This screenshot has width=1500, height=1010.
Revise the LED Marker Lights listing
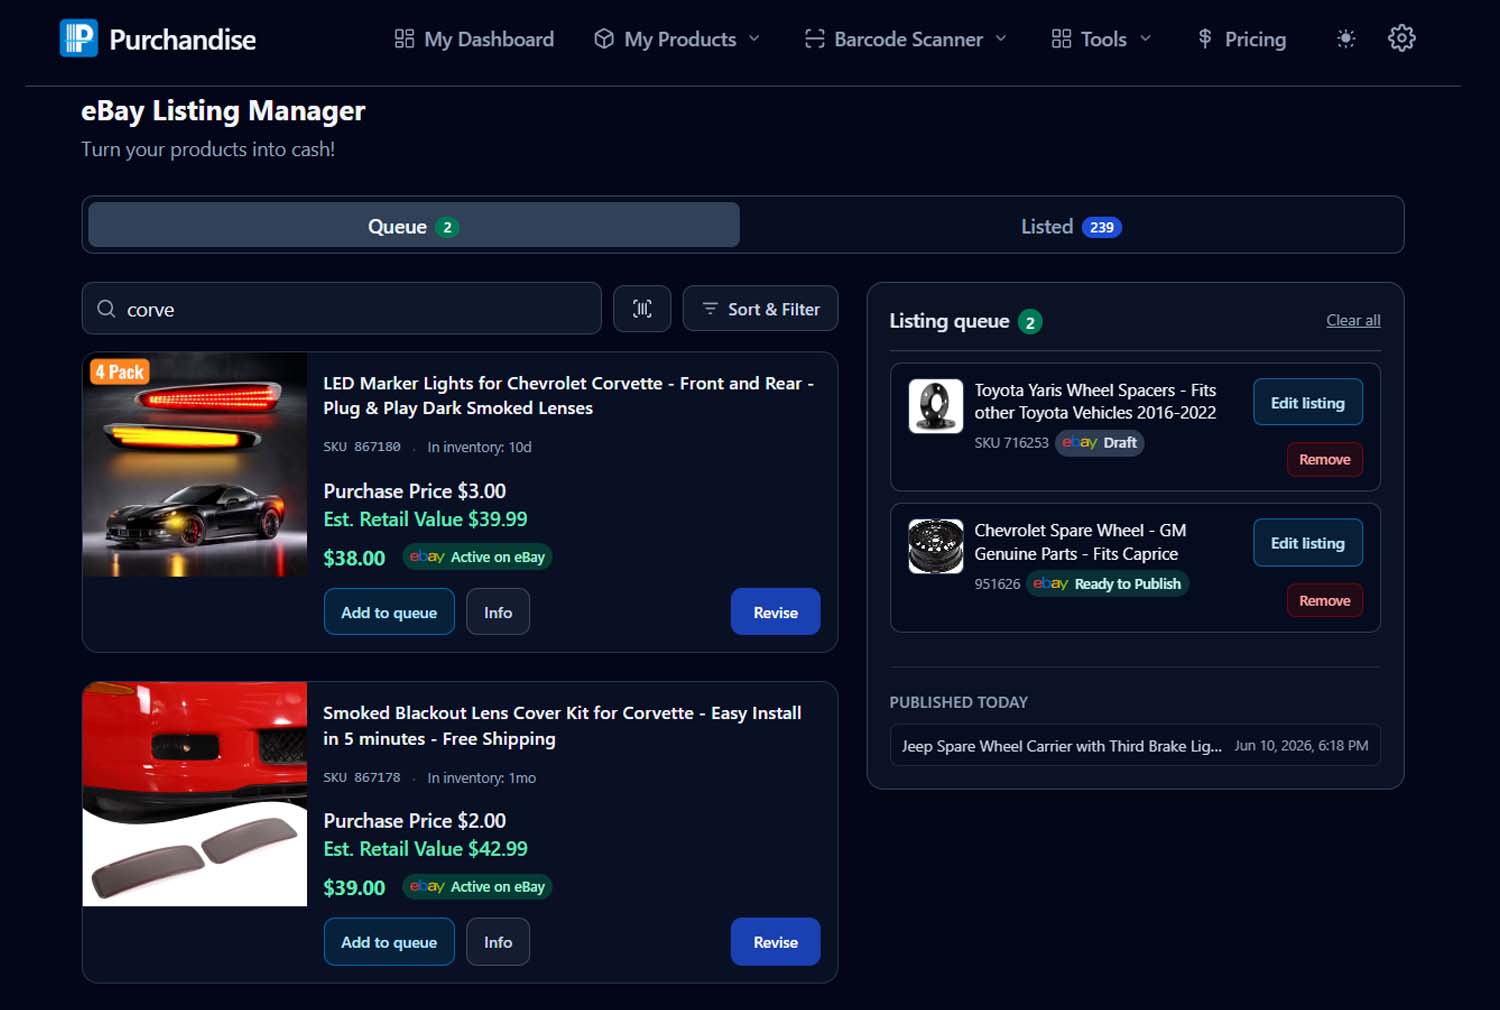[775, 612]
